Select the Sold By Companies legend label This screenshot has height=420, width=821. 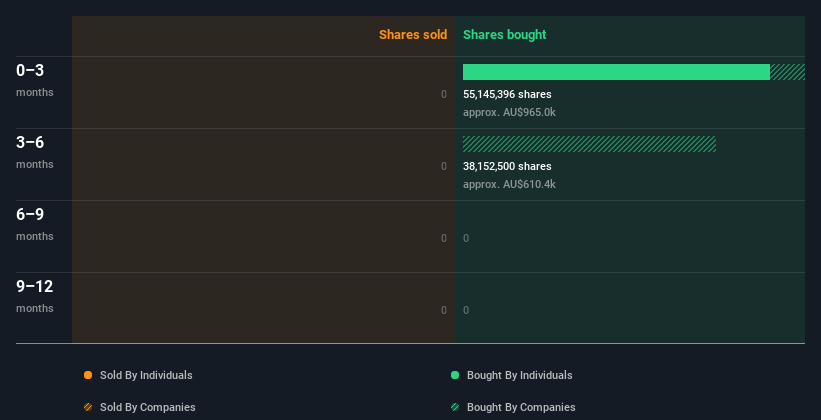click(148, 407)
